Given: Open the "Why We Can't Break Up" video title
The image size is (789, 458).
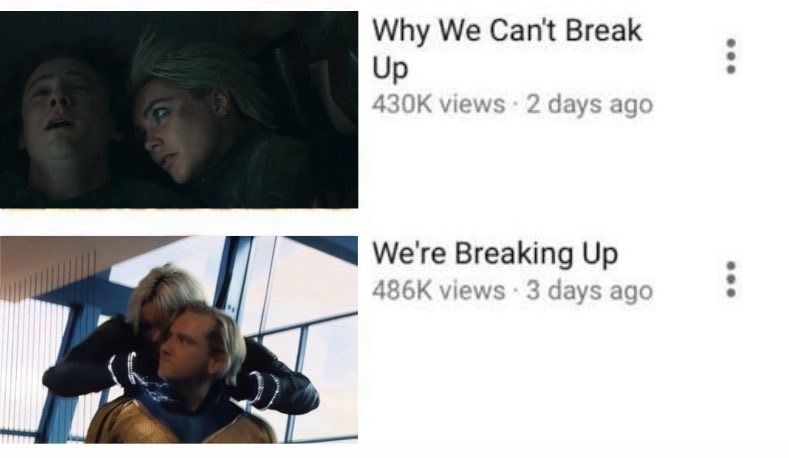Looking at the screenshot, I should (x=507, y=49).
